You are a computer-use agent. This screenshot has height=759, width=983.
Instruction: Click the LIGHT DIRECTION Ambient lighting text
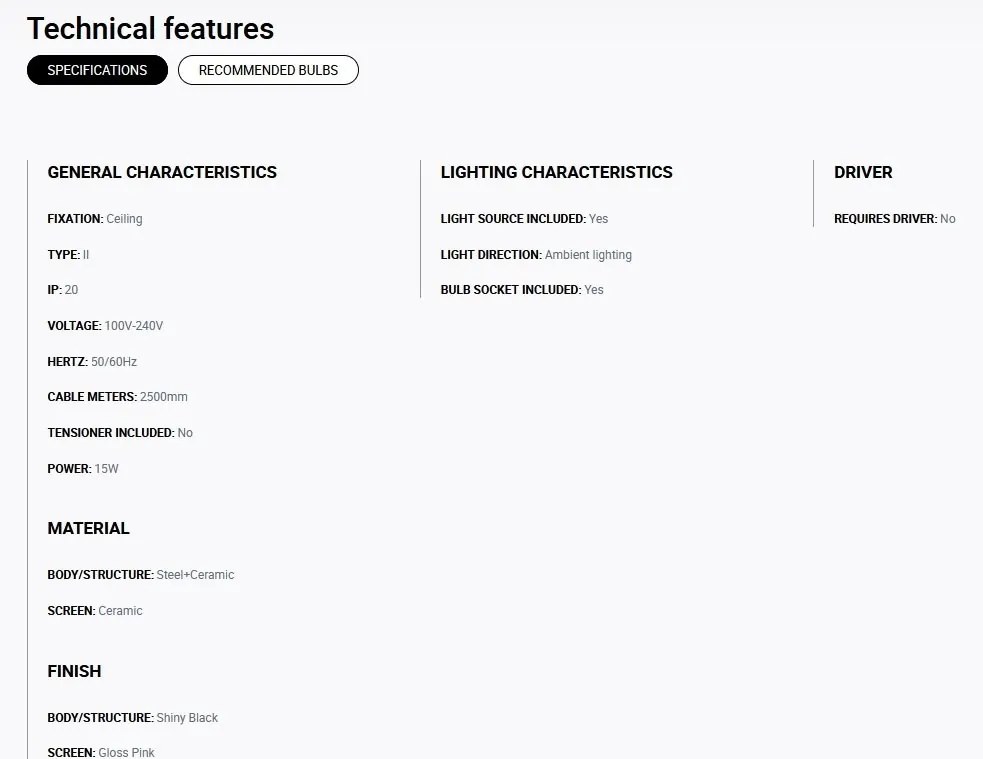(x=588, y=255)
